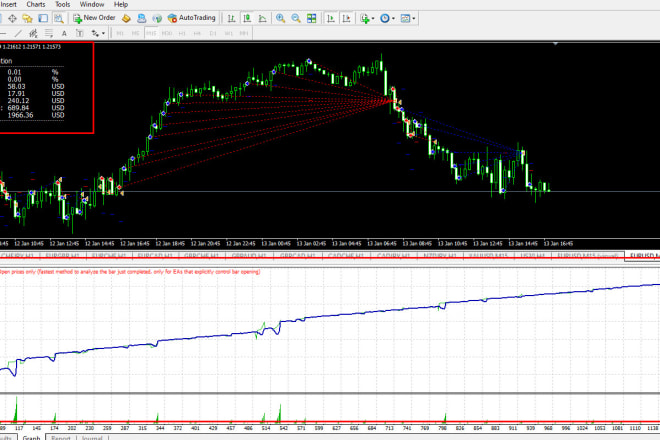This screenshot has width=660, height=440.
Task: Expand the Indicators dropdown arrow
Action: [x=373, y=19]
